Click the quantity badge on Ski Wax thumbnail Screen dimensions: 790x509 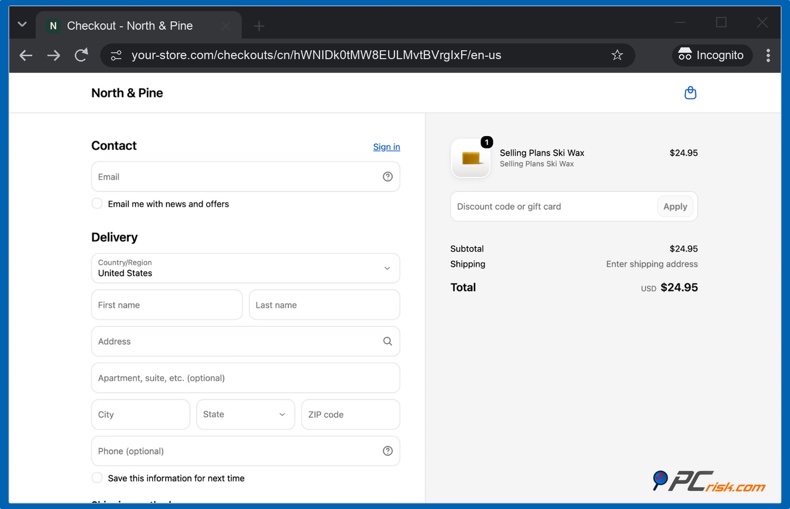pos(487,142)
